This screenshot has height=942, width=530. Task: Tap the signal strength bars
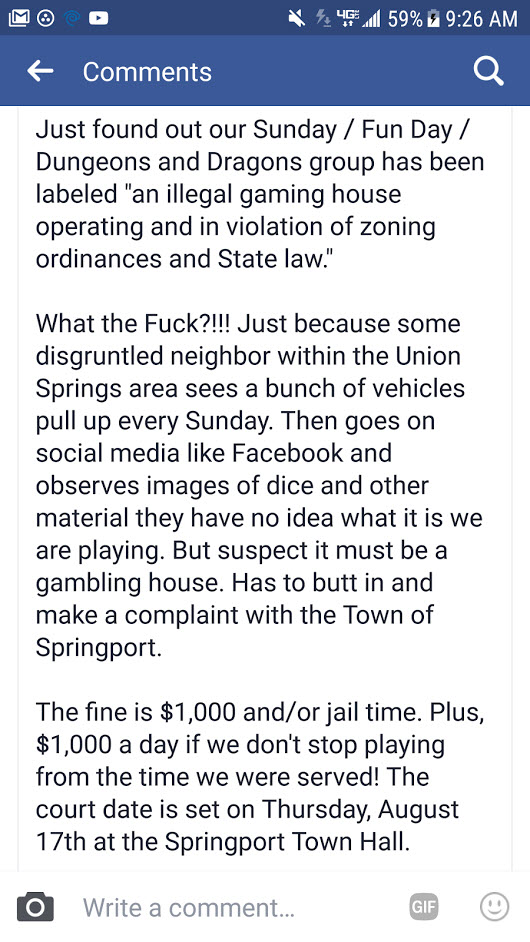pyautogui.click(x=371, y=19)
